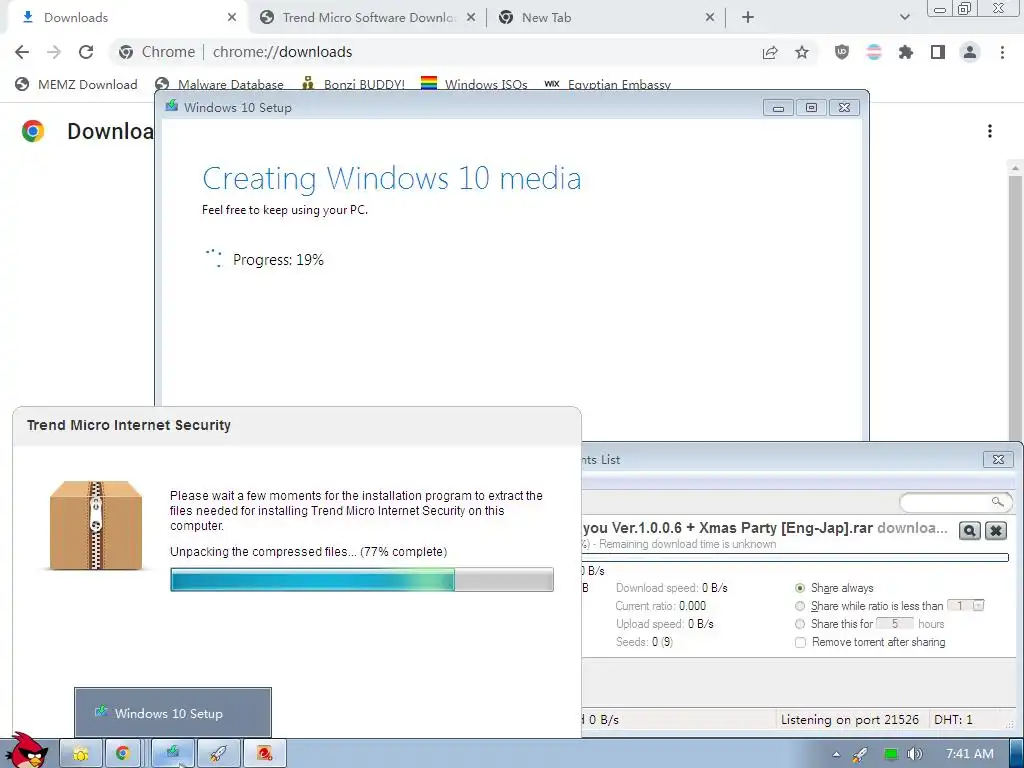
Task: Maximize the Windows 10 Setup window
Action: click(x=811, y=108)
